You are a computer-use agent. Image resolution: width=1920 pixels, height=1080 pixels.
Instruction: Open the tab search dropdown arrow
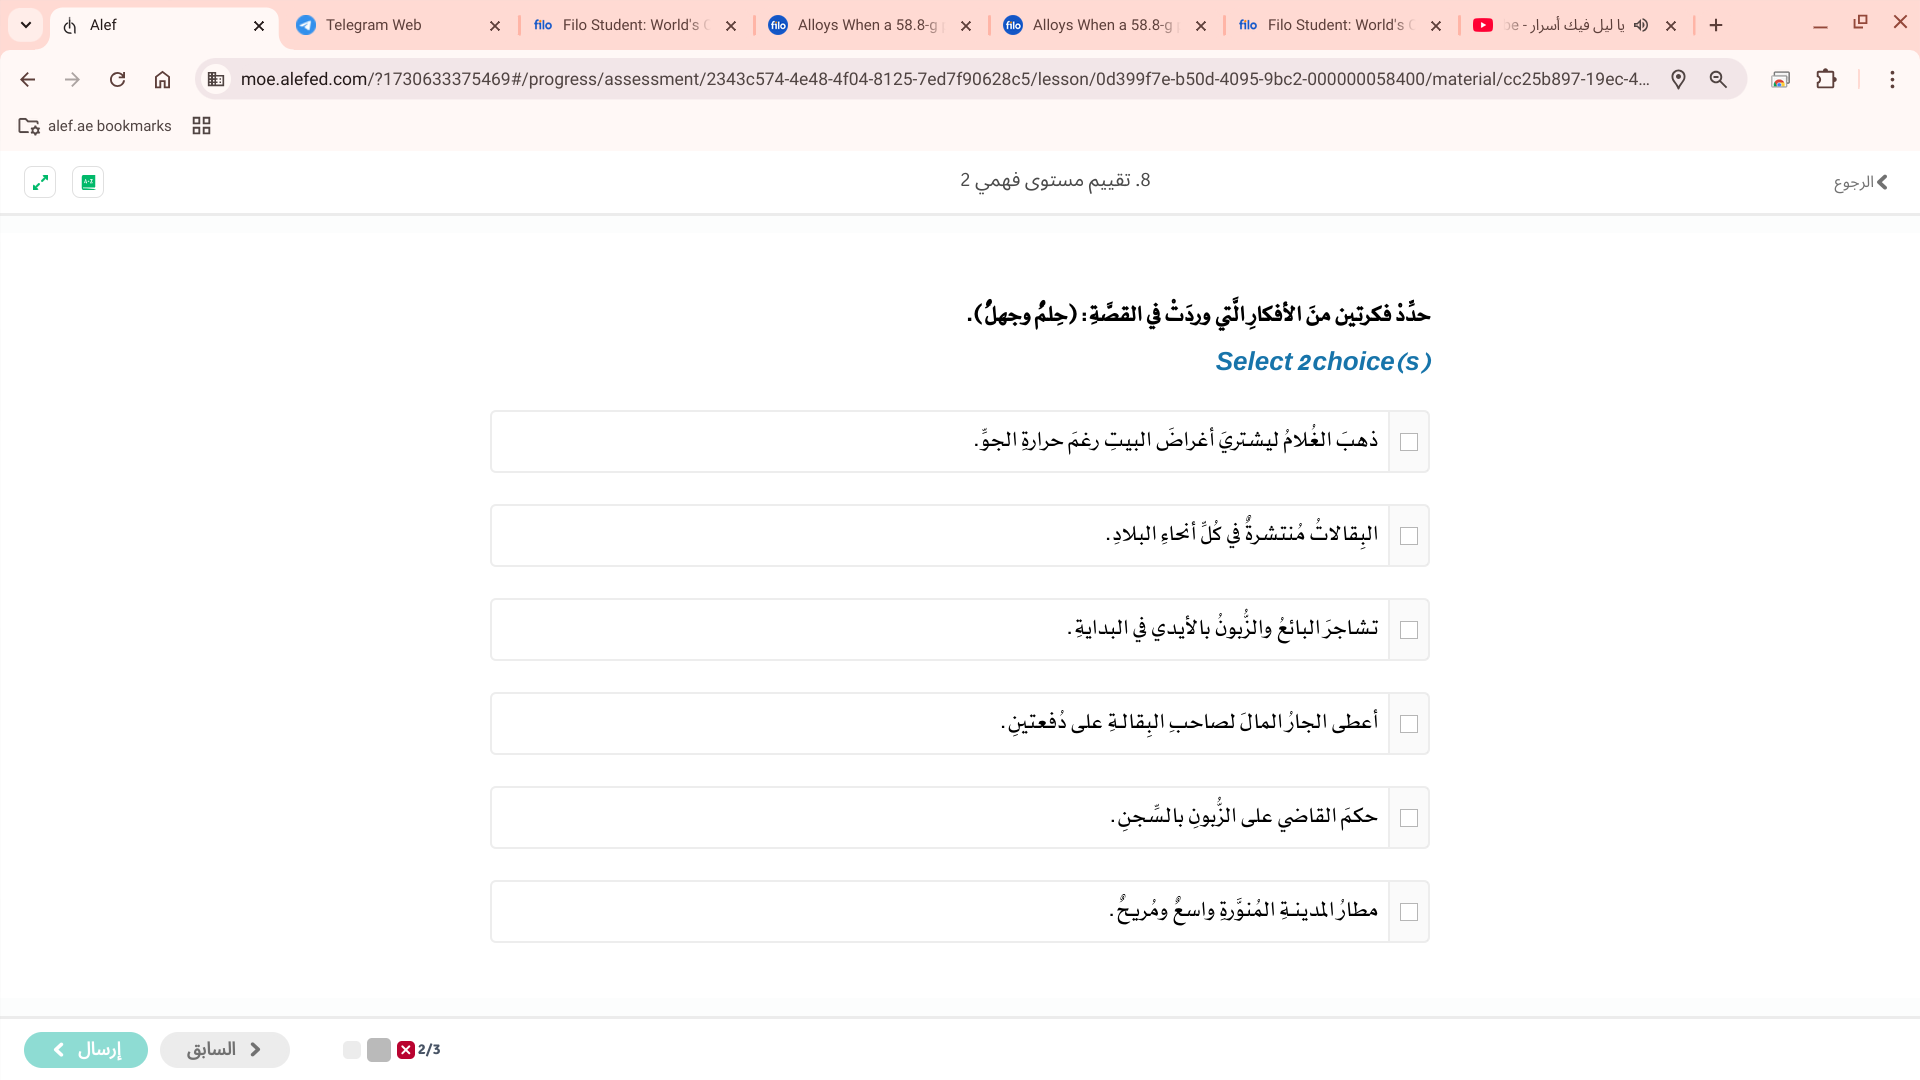coord(26,25)
